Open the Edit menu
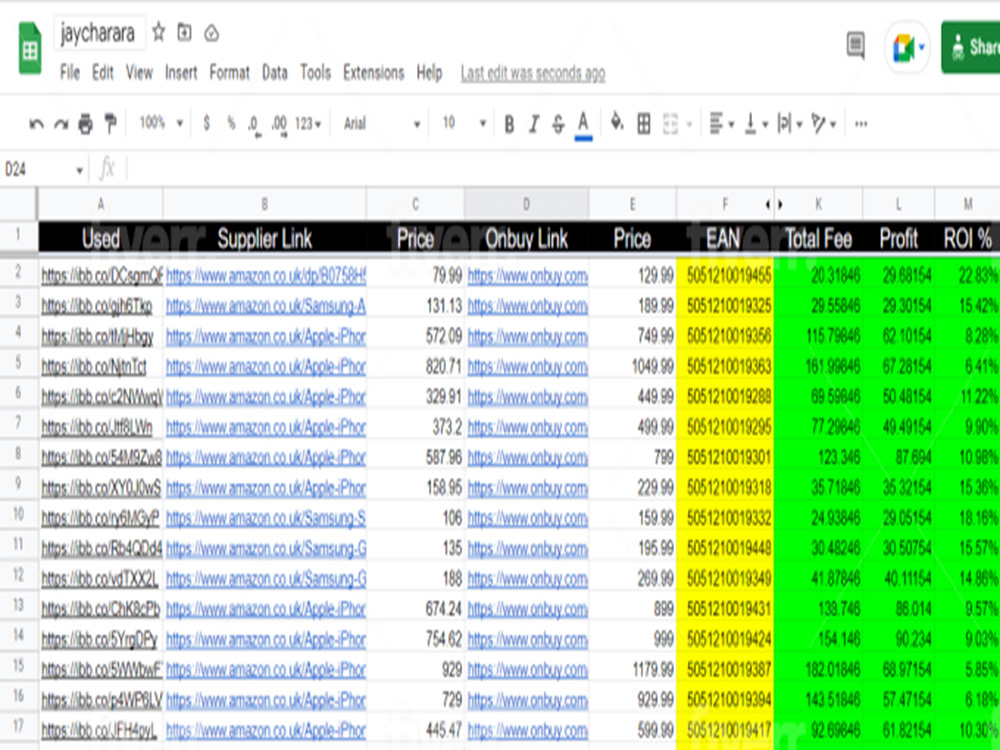Viewport: 1000px width, 750px height. (103, 73)
